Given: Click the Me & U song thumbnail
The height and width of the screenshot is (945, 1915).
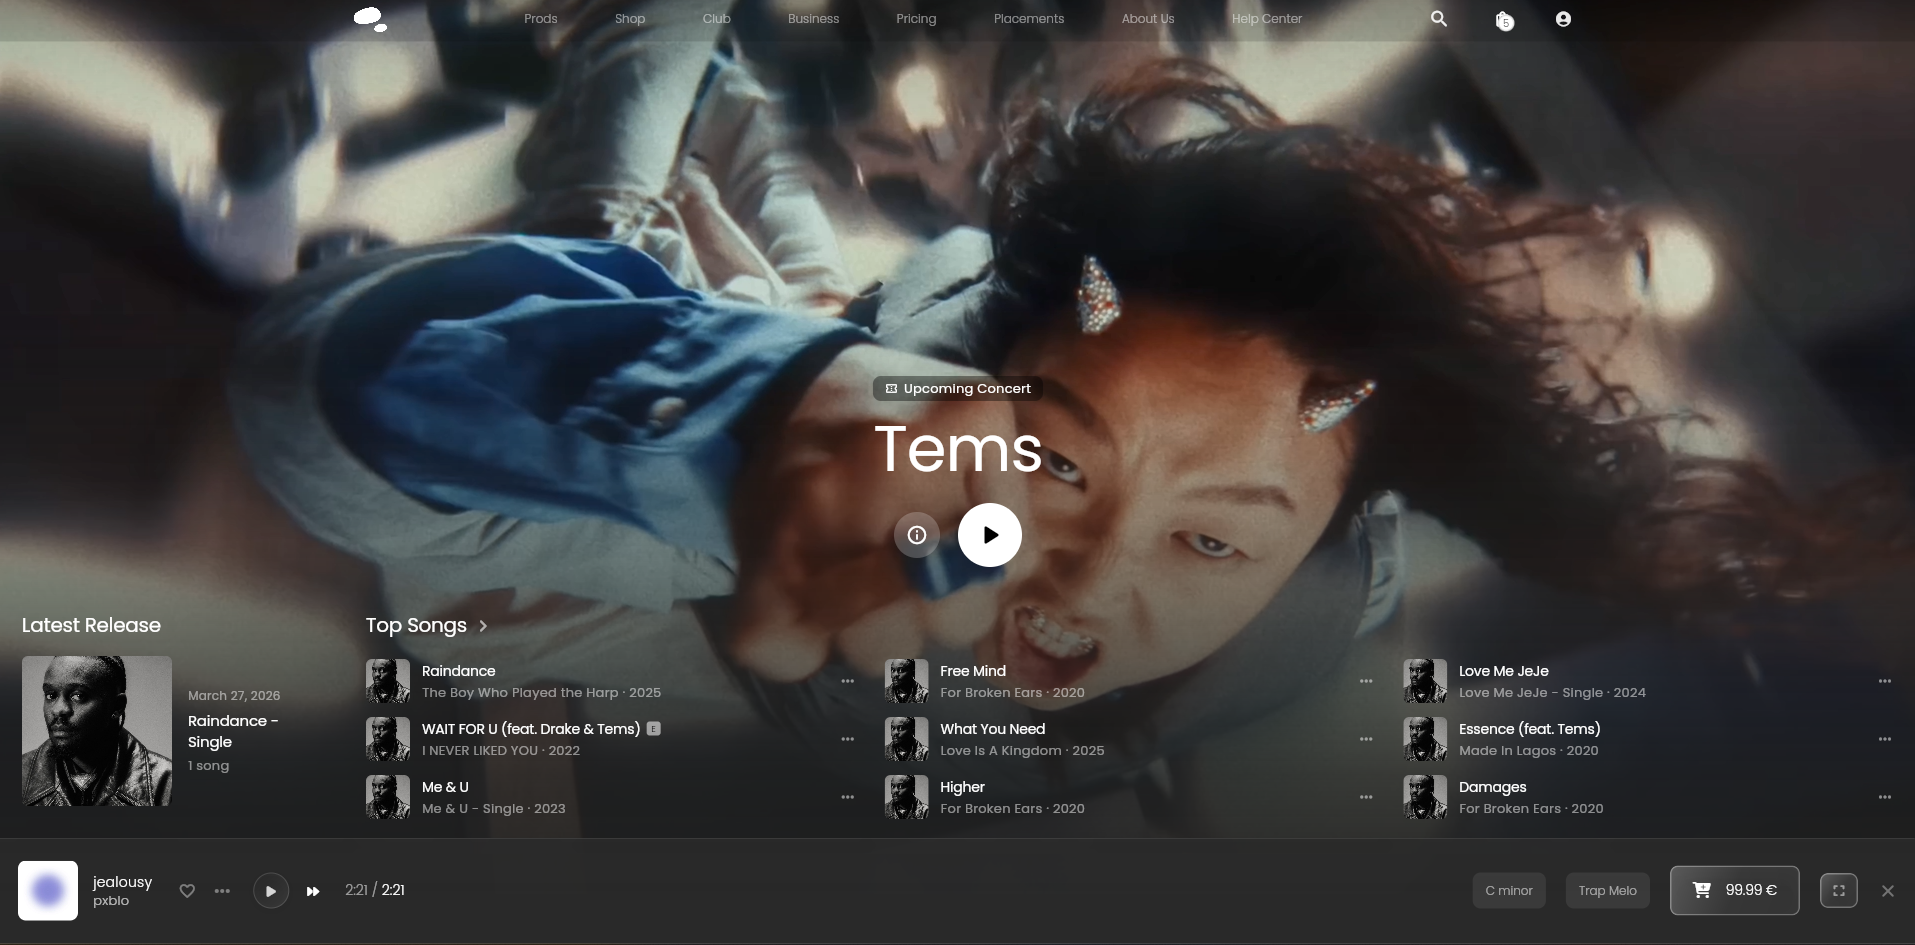Looking at the screenshot, I should (388, 797).
